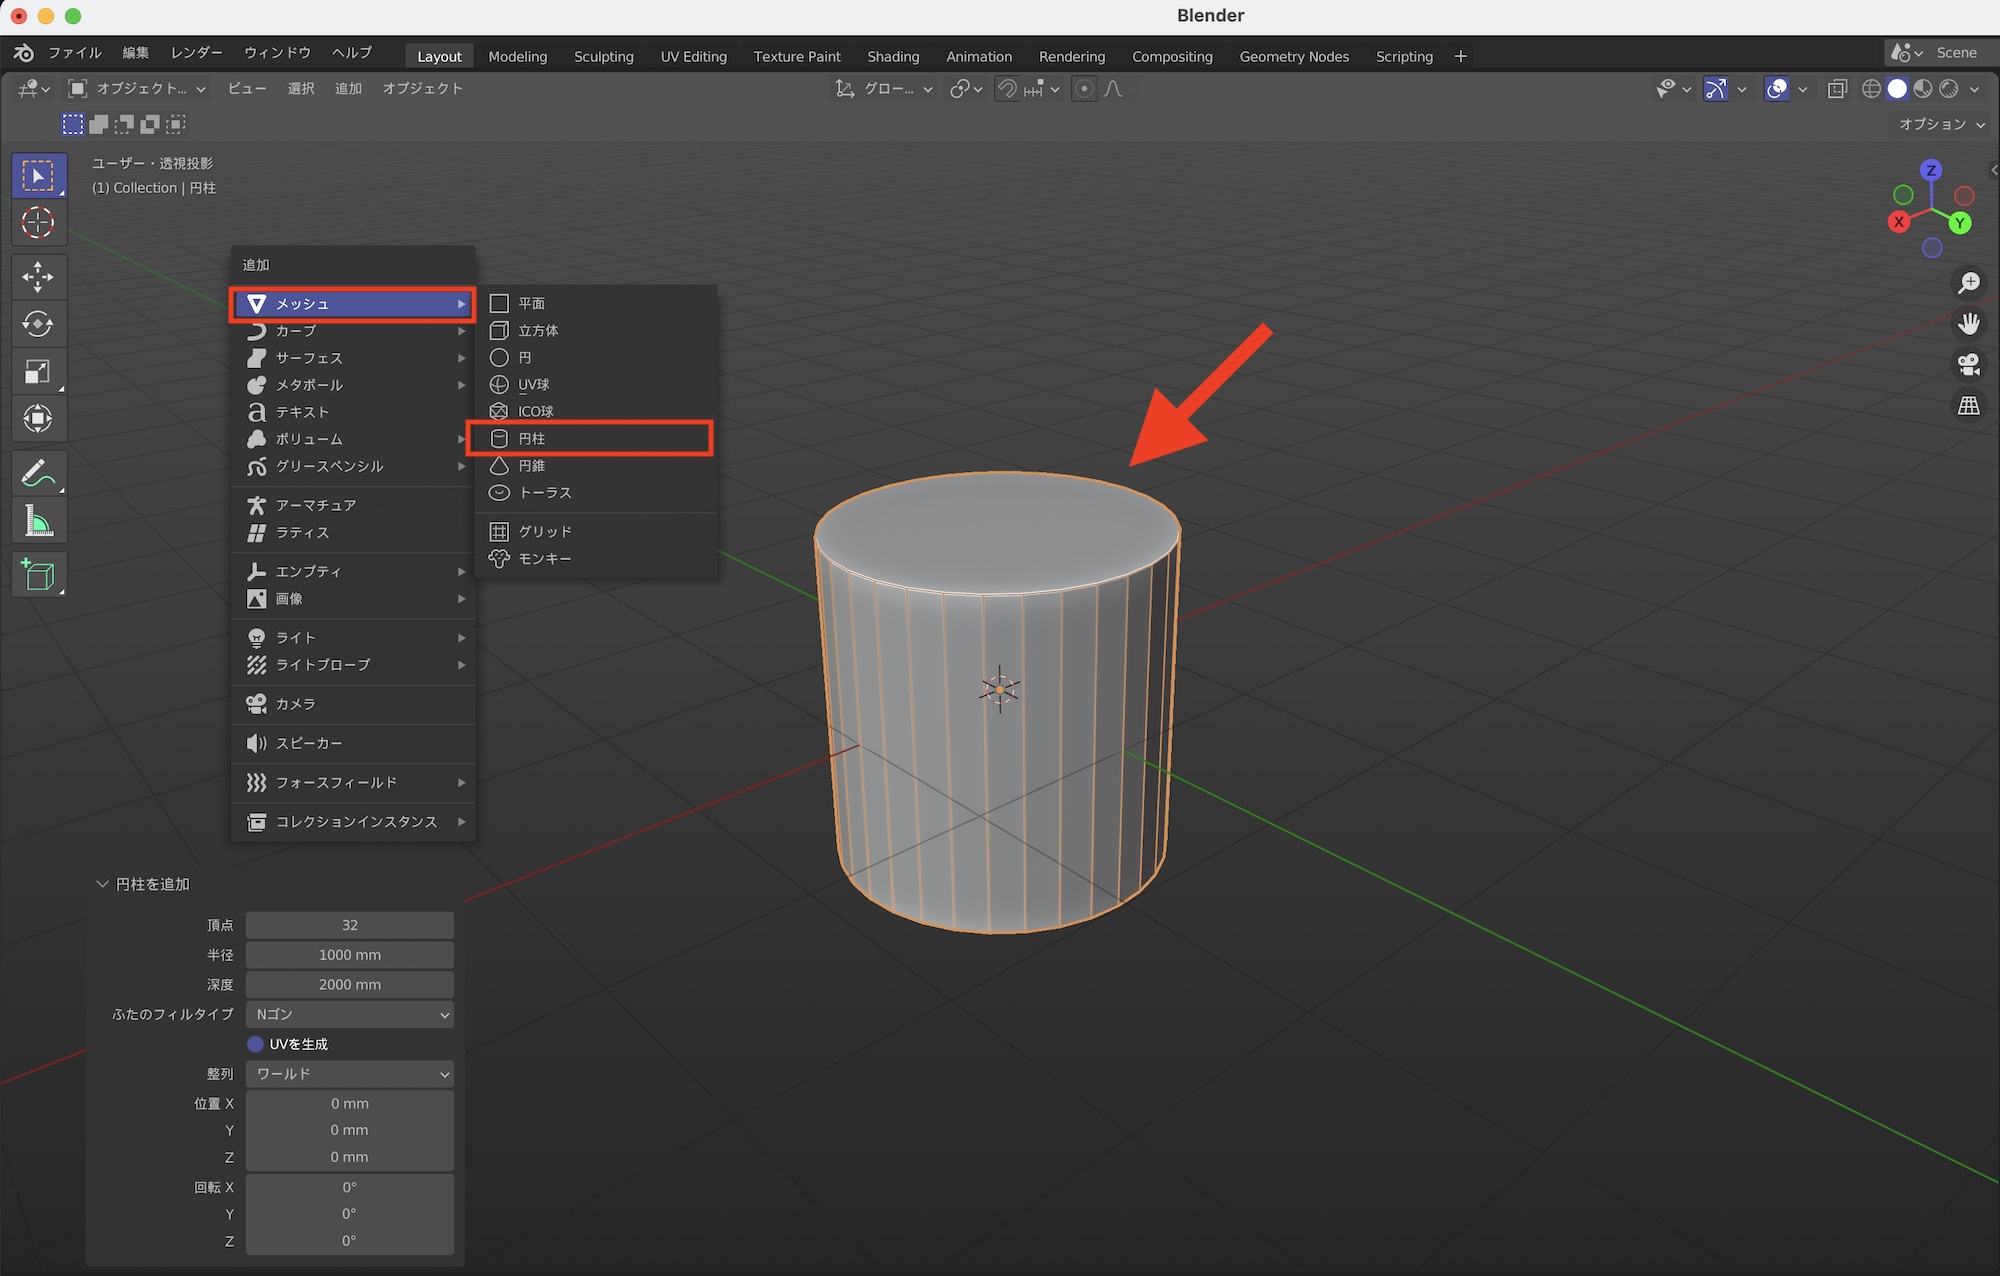Viewport: 2000px width, 1276px height.
Task: Open ふたのフィルタイプ Nゴン dropdown
Action: 350,1014
